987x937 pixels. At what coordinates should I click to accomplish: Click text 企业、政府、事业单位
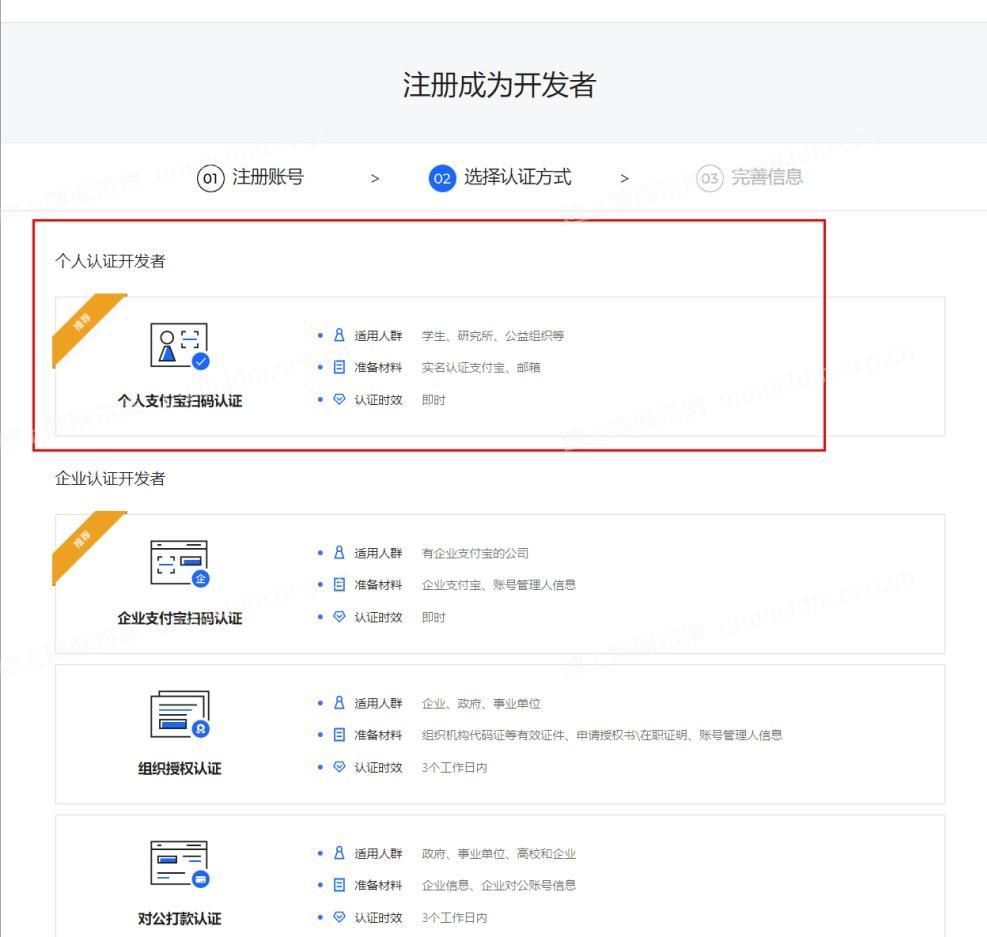pyautogui.click(x=481, y=704)
